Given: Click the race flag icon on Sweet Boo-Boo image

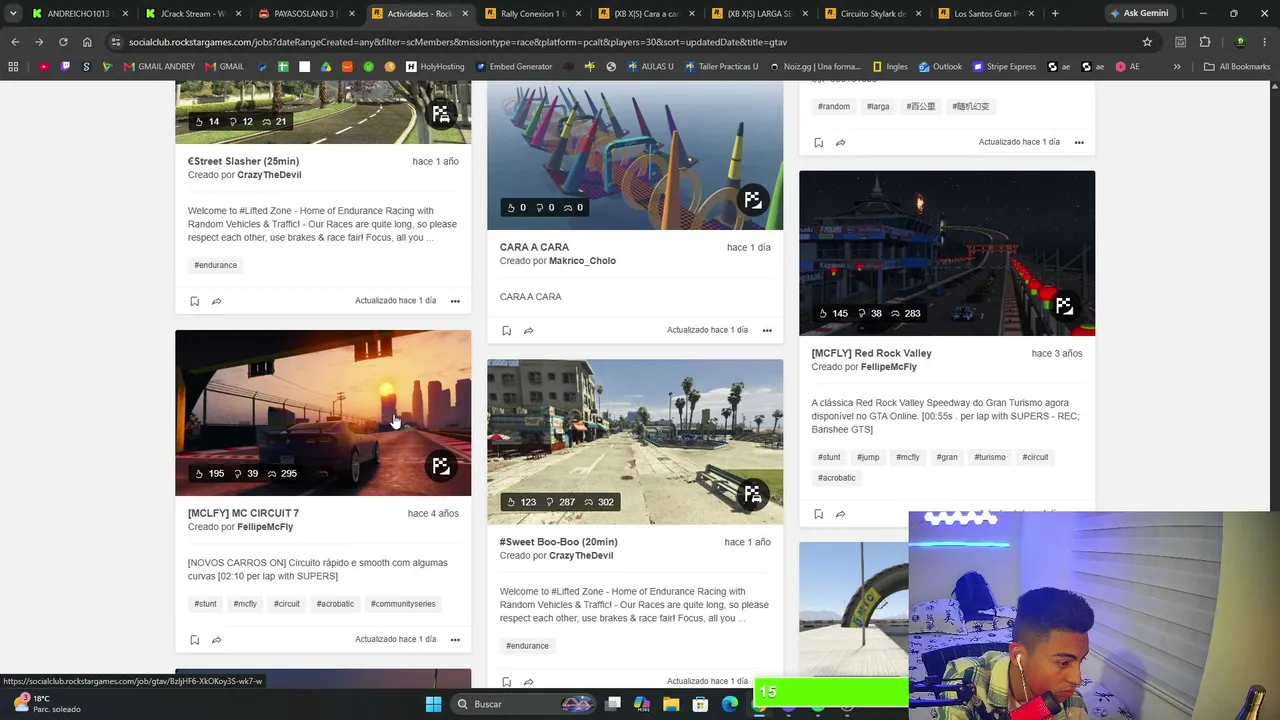Looking at the screenshot, I should click(x=752, y=494).
